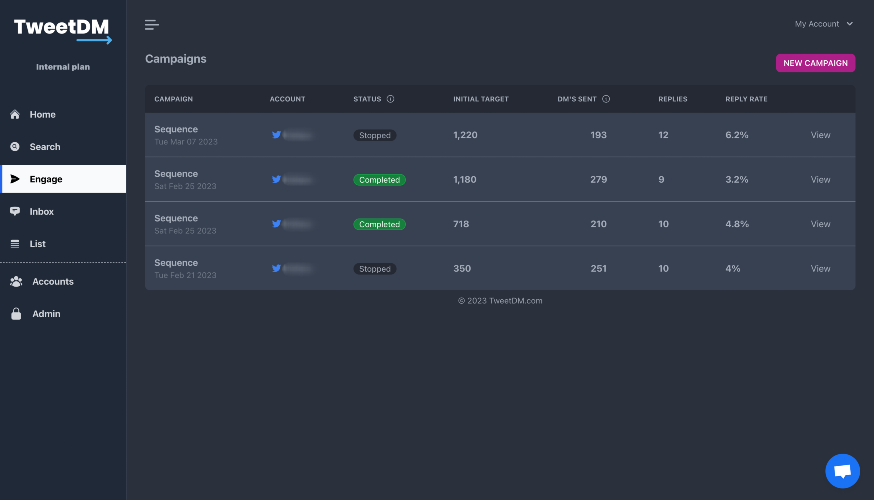Screen dimensions: 874x500
Task: Click the Status column info icon
Action: pos(391,99)
